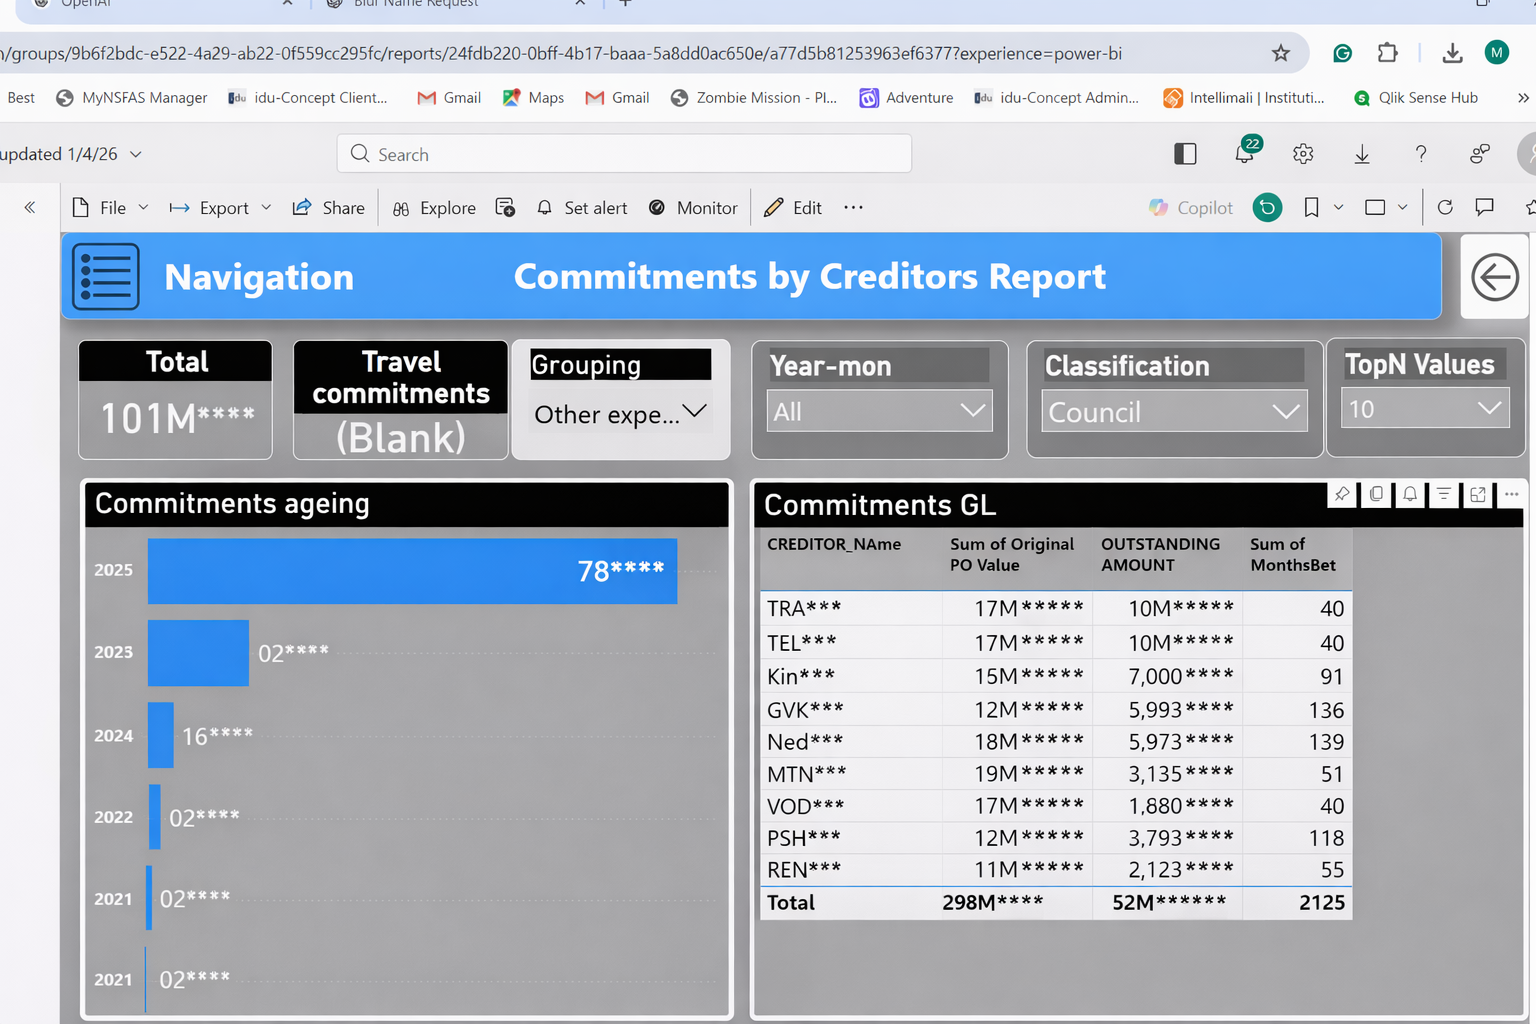Open the filters applied to Commitments GL
Screen dimensions: 1536x1024
pos(1444,494)
